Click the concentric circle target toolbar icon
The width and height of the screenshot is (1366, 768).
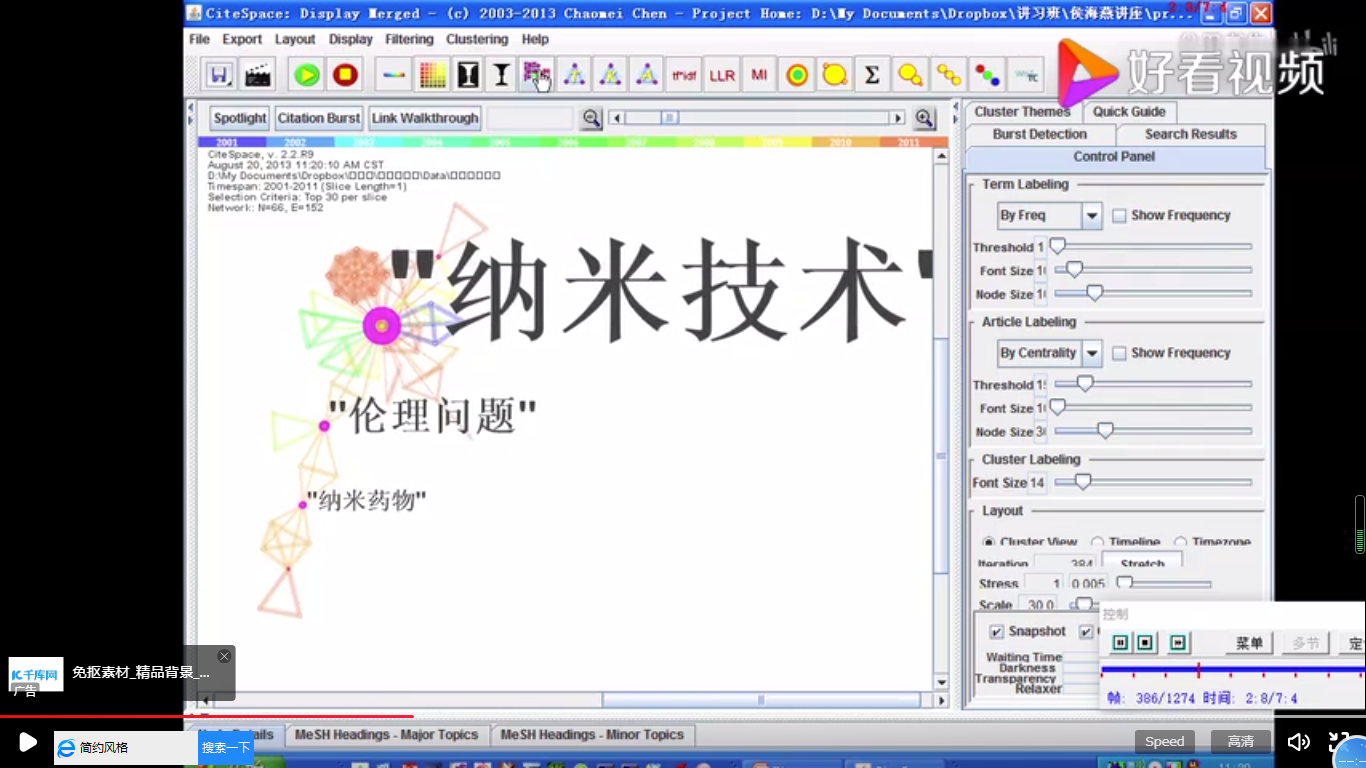click(x=797, y=75)
